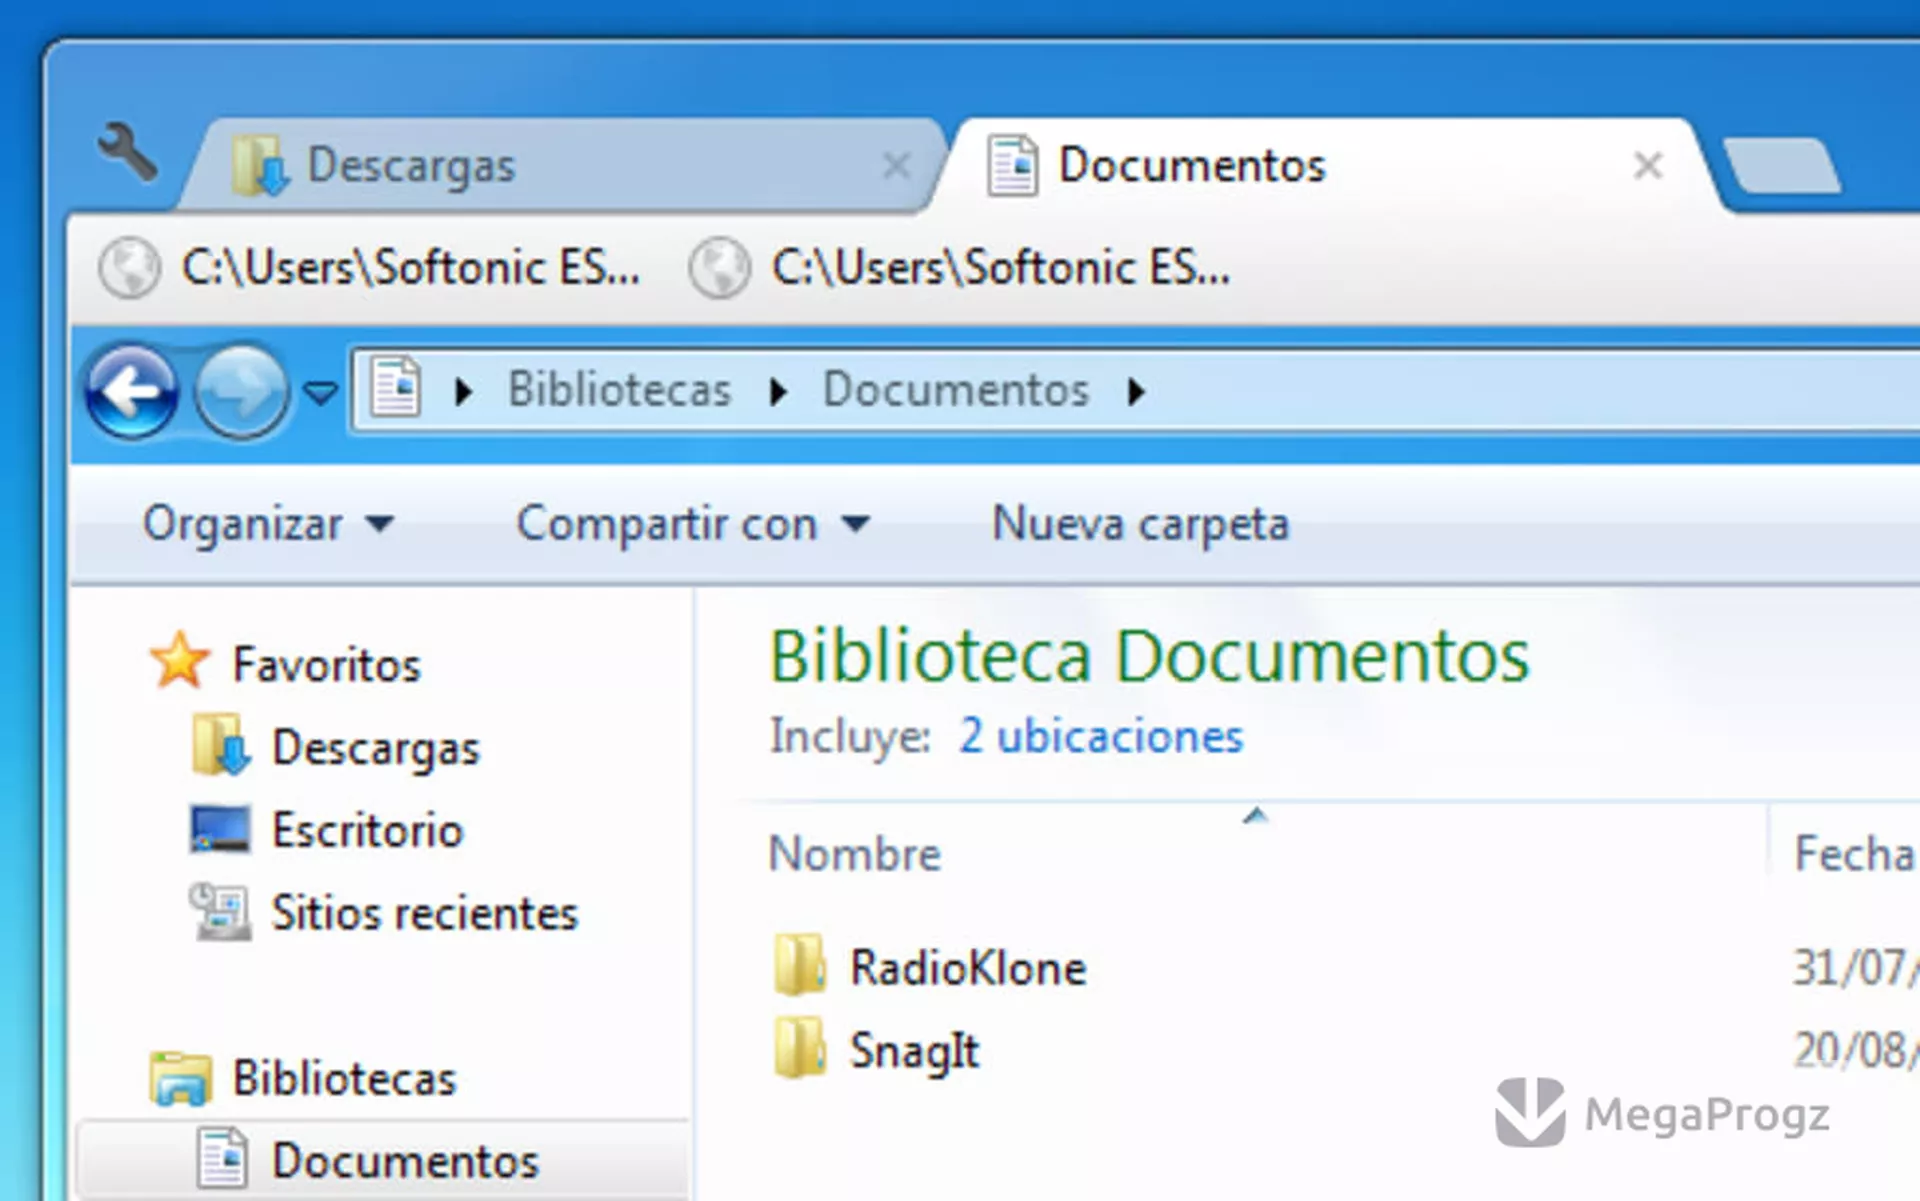The width and height of the screenshot is (1920, 1201).
Task: Click the library icon in address bar
Action: pos(396,388)
